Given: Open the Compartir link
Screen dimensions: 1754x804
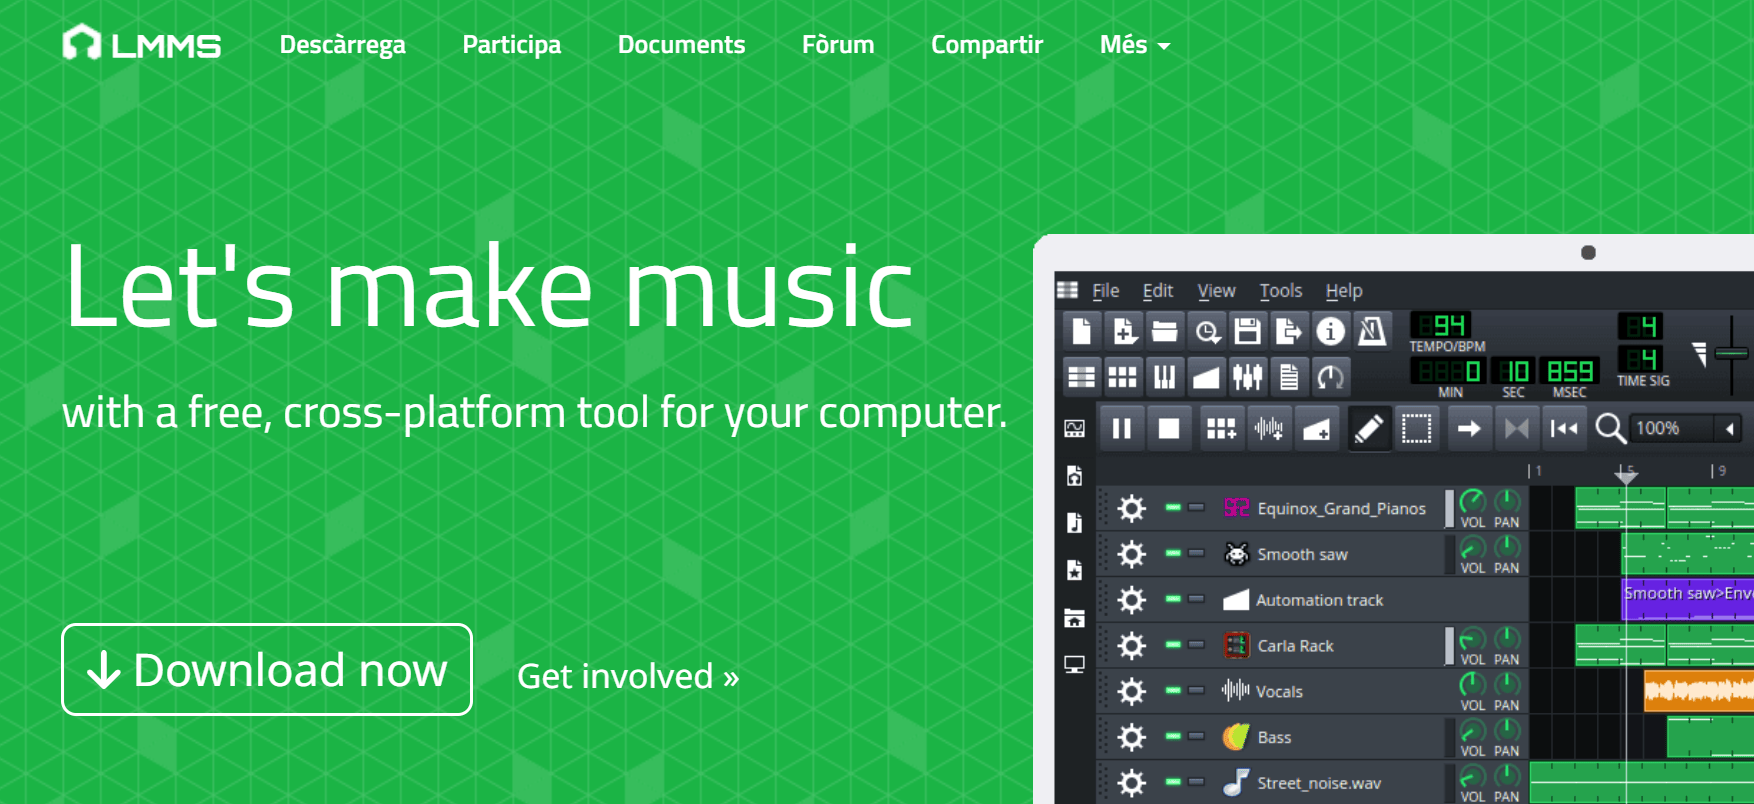Looking at the screenshot, I should [x=987, y=45].
